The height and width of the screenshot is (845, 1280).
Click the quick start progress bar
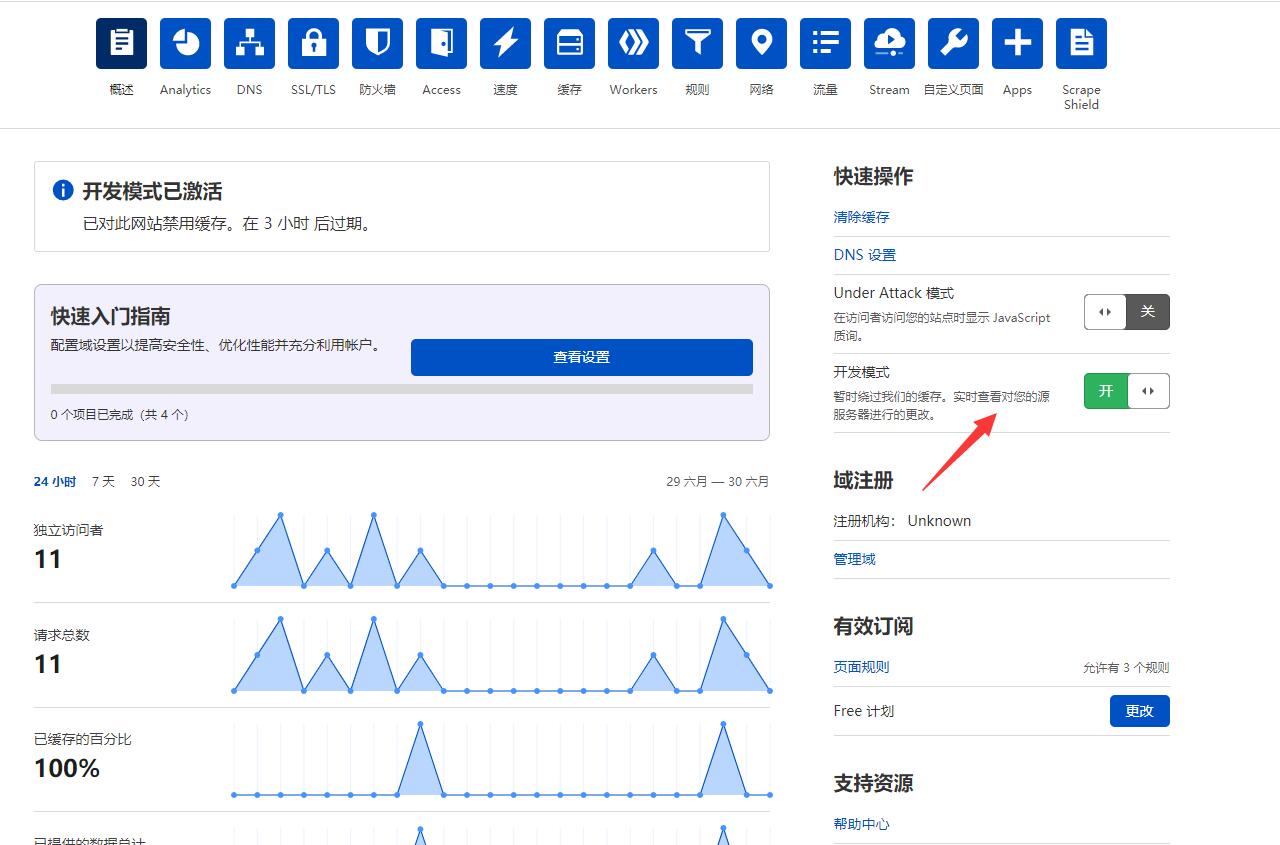[401, 389]
